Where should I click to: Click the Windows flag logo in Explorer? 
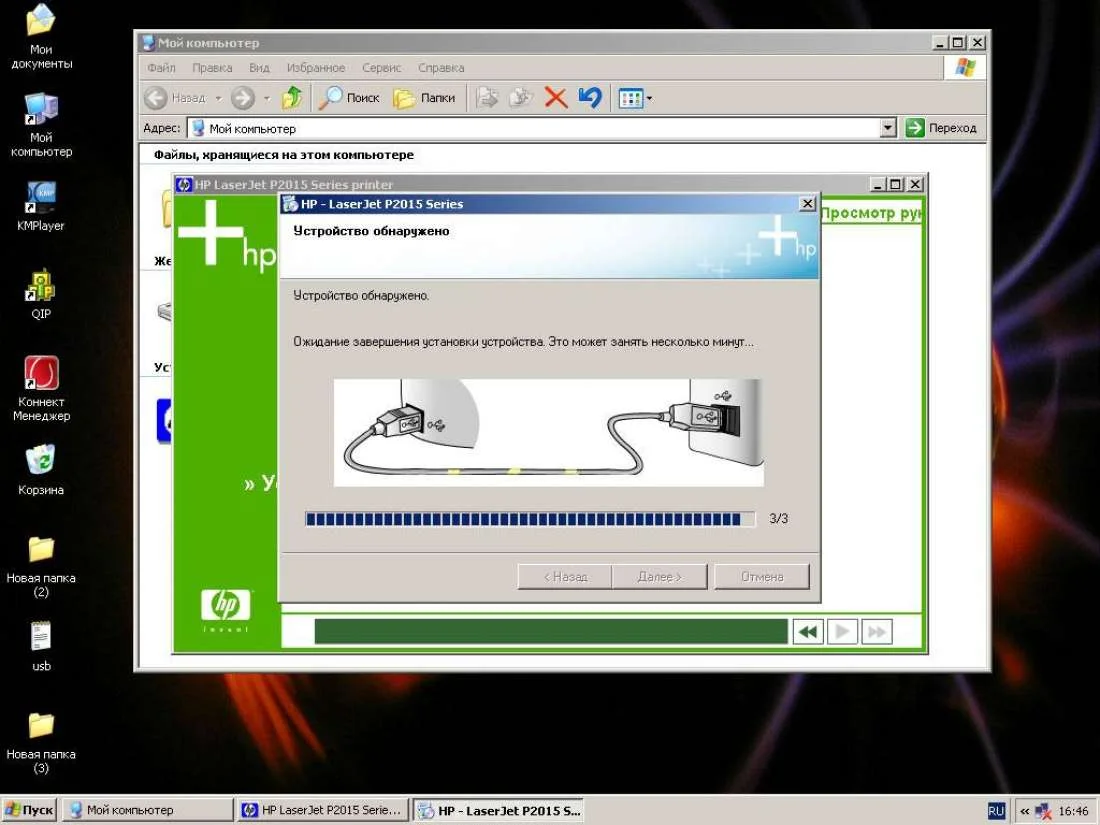[x=965, y=67]
